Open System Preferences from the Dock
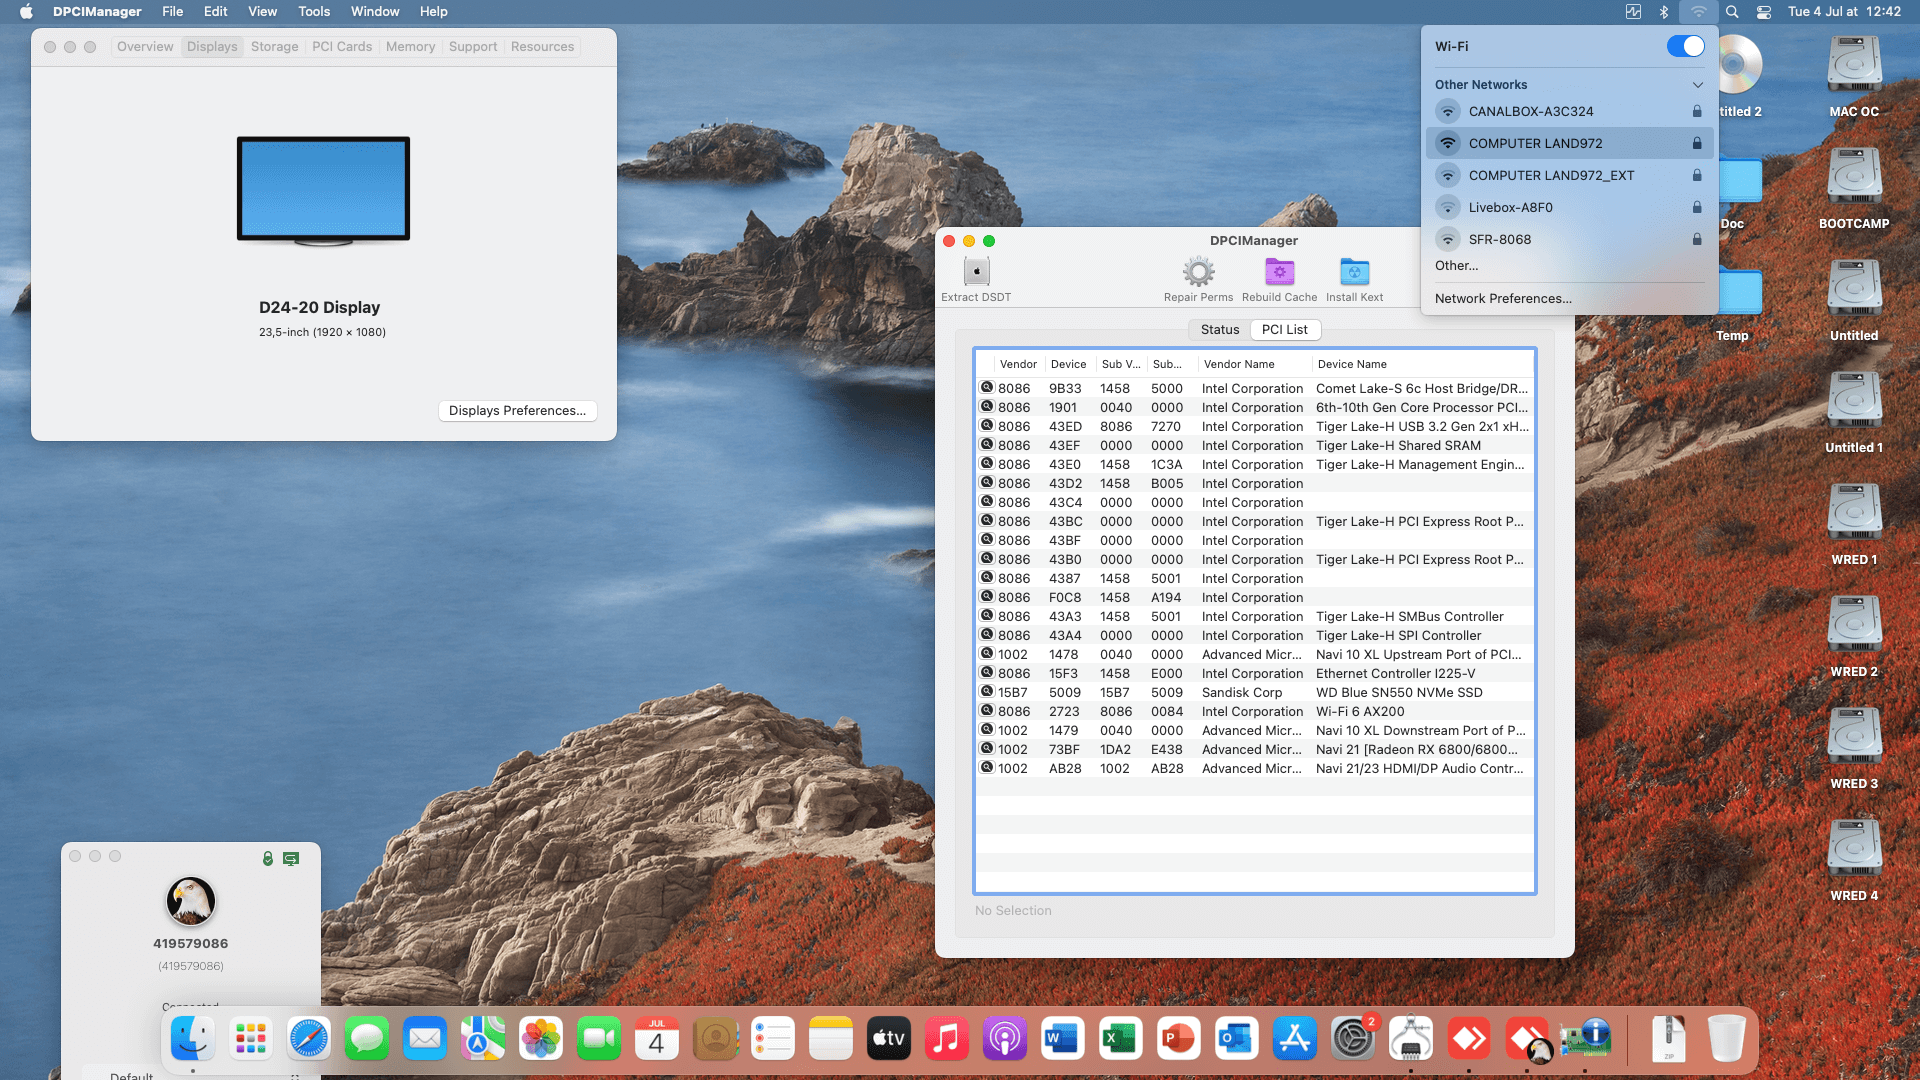This screenshot has height=1080, width=1920. click(1352, 1040)
